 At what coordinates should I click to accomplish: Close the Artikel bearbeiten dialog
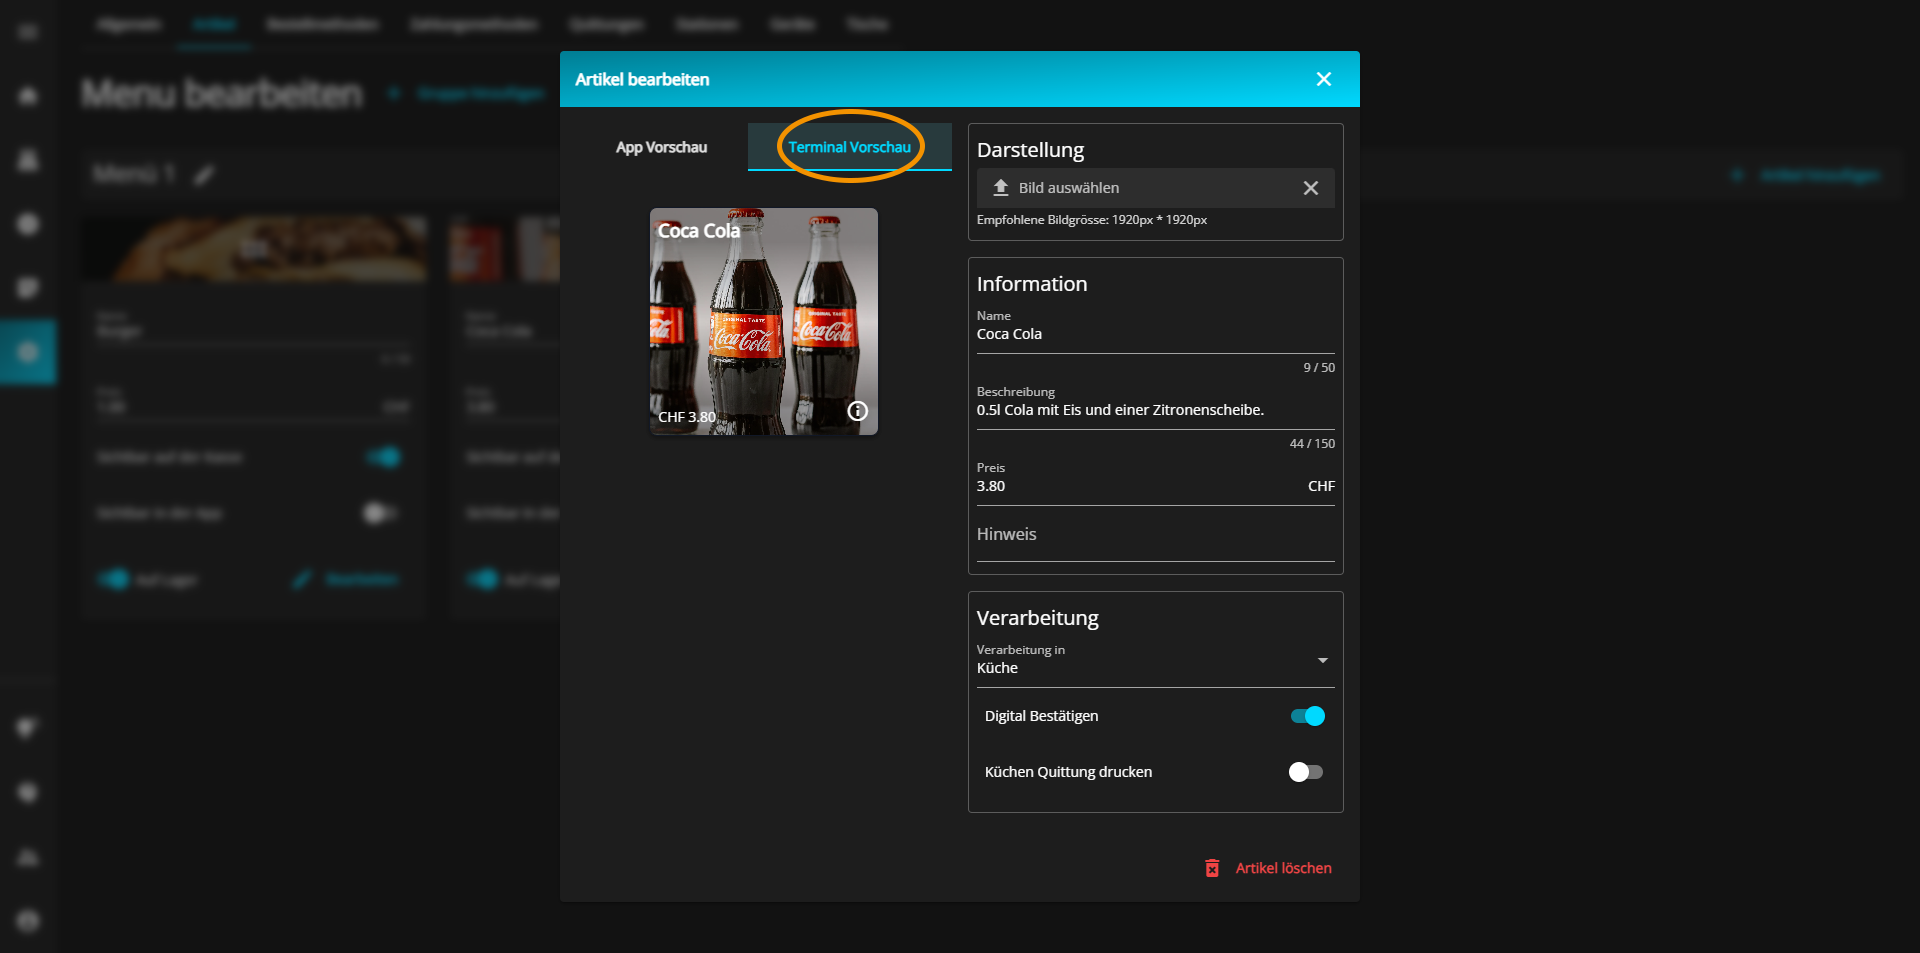point(1324,79)
